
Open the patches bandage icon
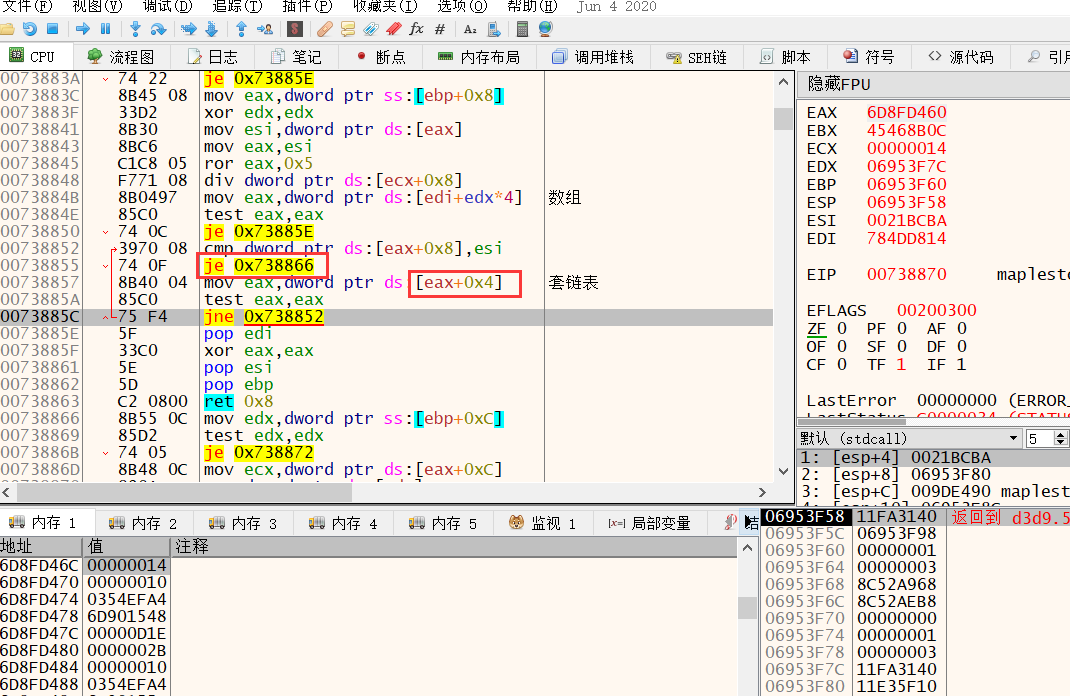pyautogui.click(x=324, y=29)
